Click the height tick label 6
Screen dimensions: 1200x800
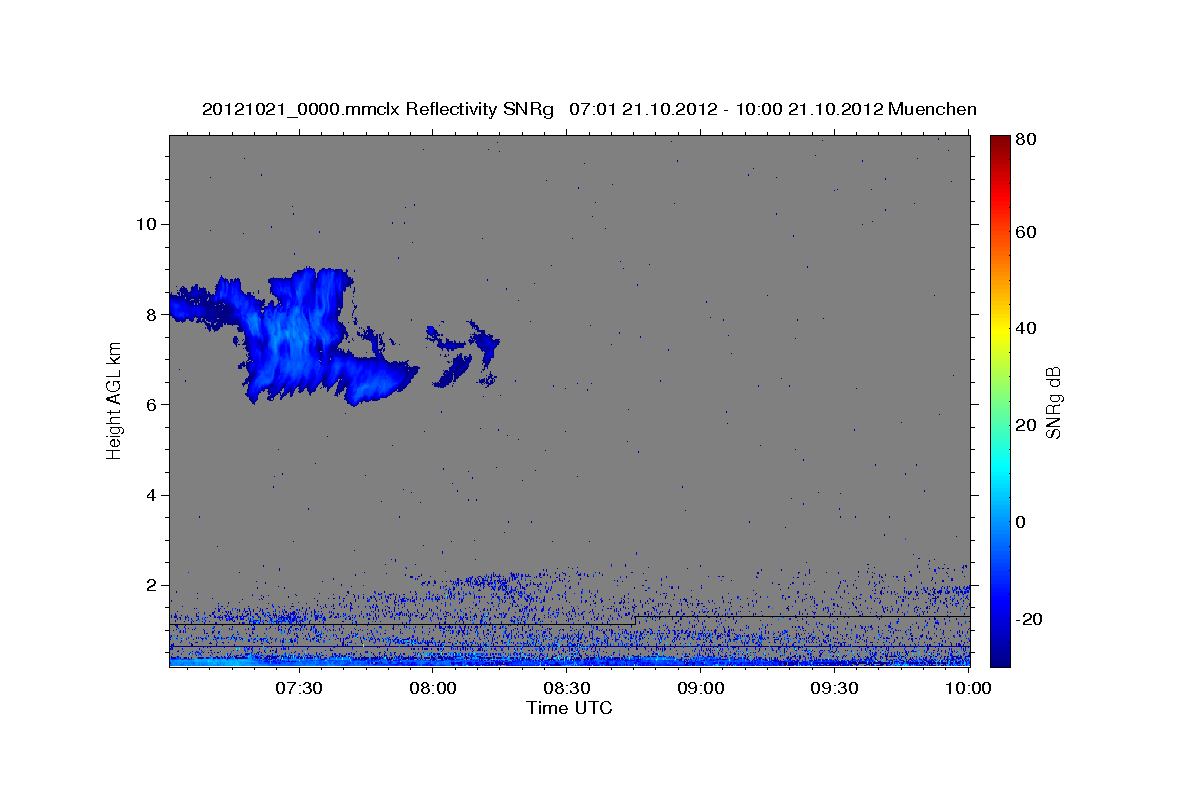(x=153, y=404)
